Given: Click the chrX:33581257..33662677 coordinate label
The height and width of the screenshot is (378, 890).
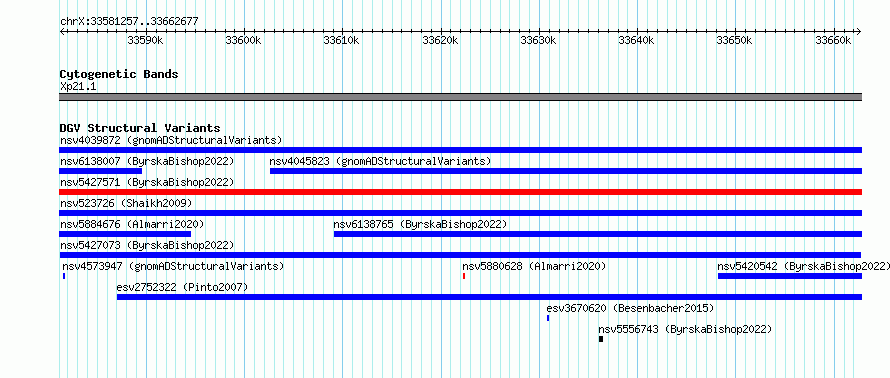Looking at the screenshot, I should coord(129,22).
